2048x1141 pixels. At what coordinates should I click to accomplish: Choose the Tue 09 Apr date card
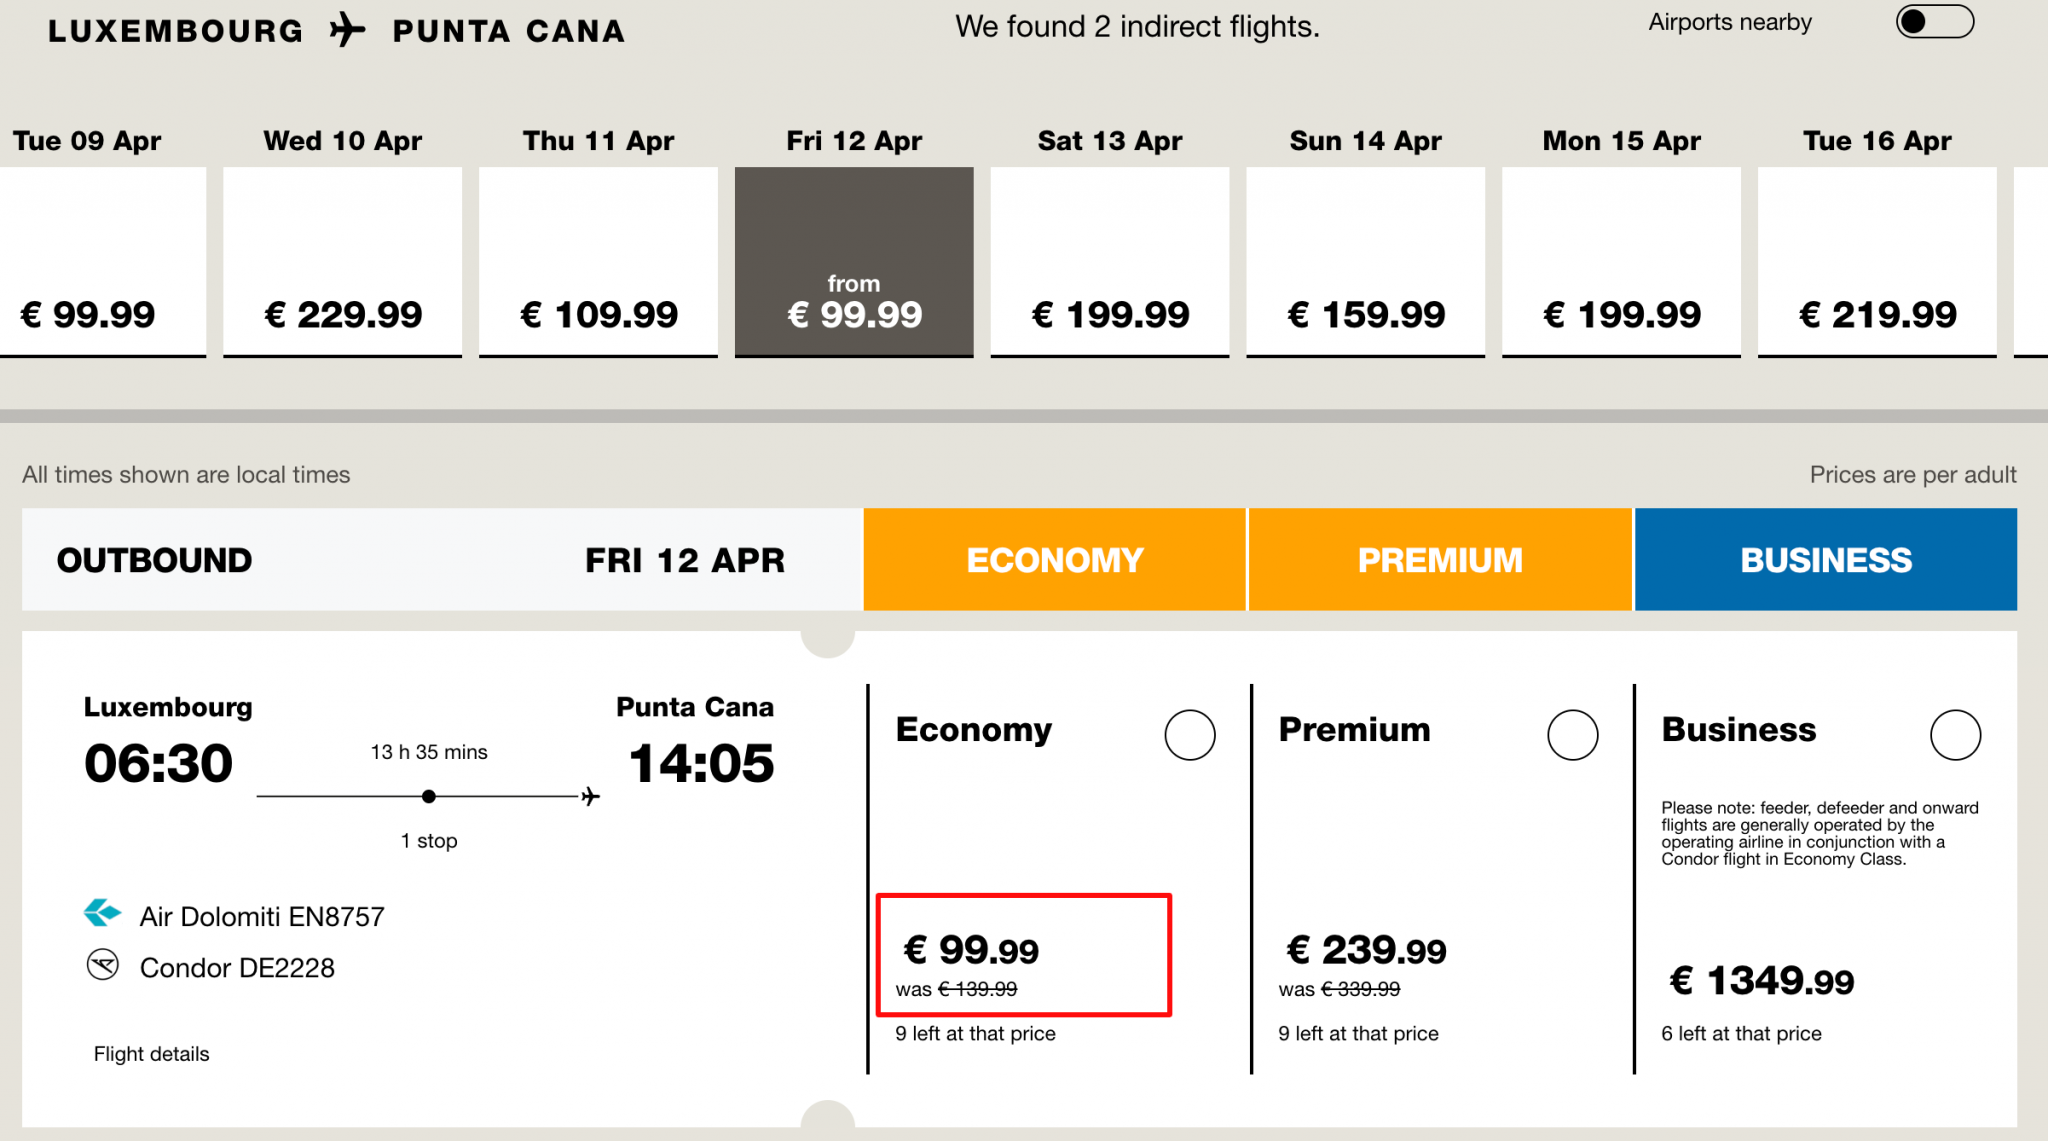(102, 260)
